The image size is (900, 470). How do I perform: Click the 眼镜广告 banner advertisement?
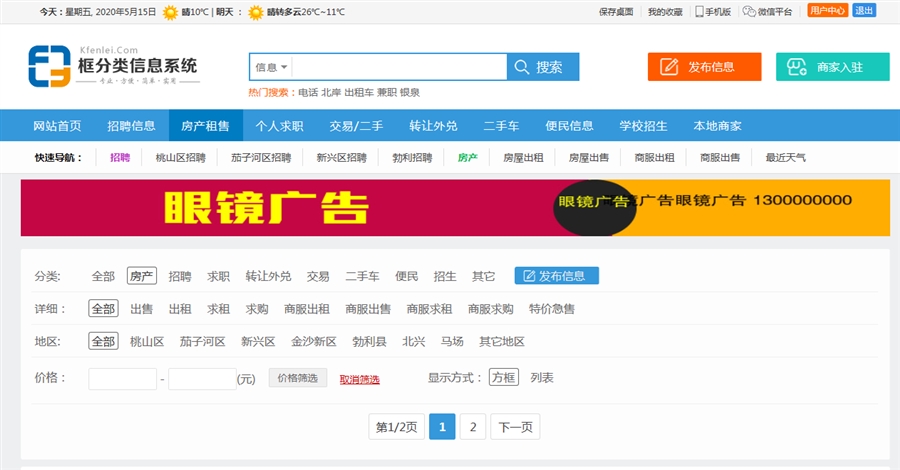(x=455, y=208)
